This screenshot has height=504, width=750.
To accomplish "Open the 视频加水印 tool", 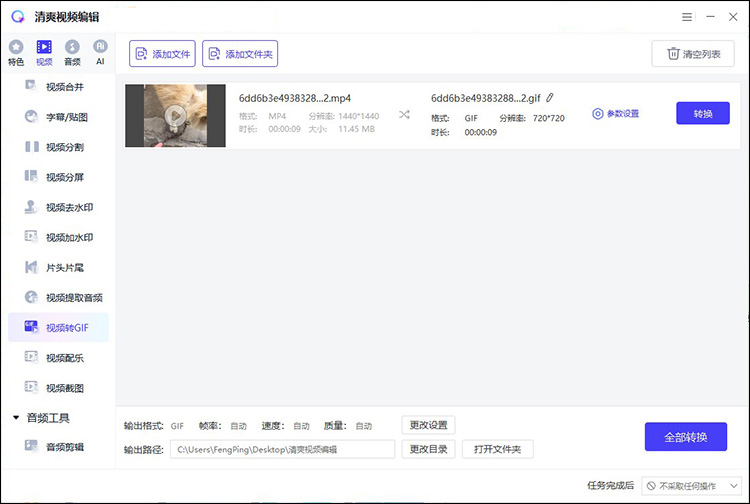I will 58,237.
